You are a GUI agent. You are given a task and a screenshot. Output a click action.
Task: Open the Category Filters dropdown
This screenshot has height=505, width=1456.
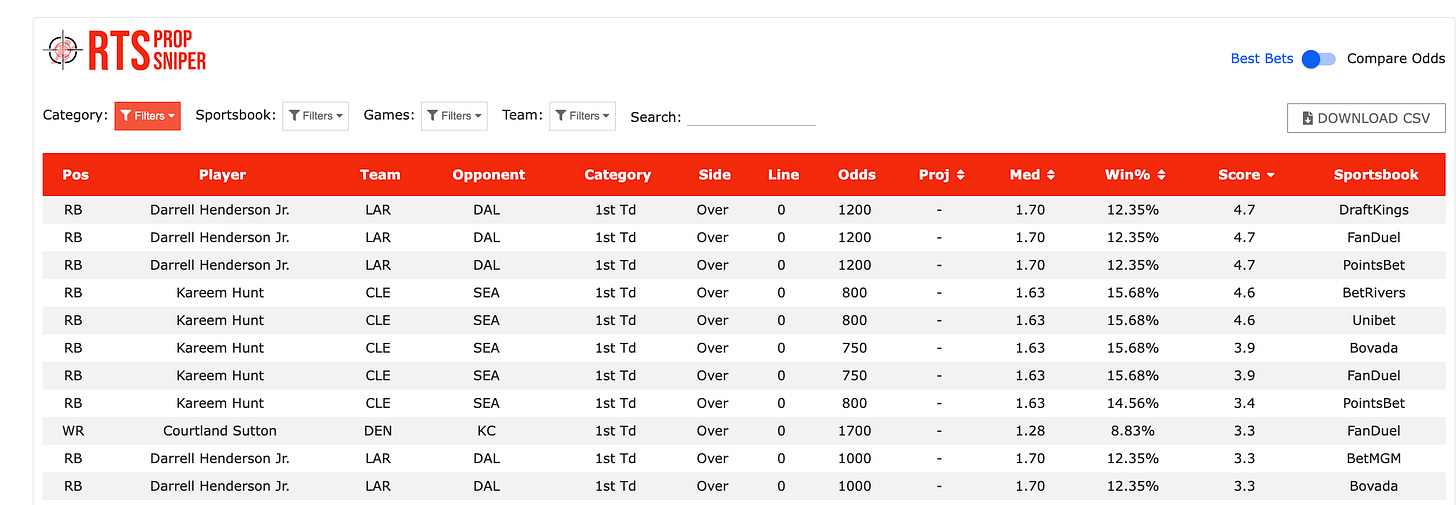click(x=148, y=116)
